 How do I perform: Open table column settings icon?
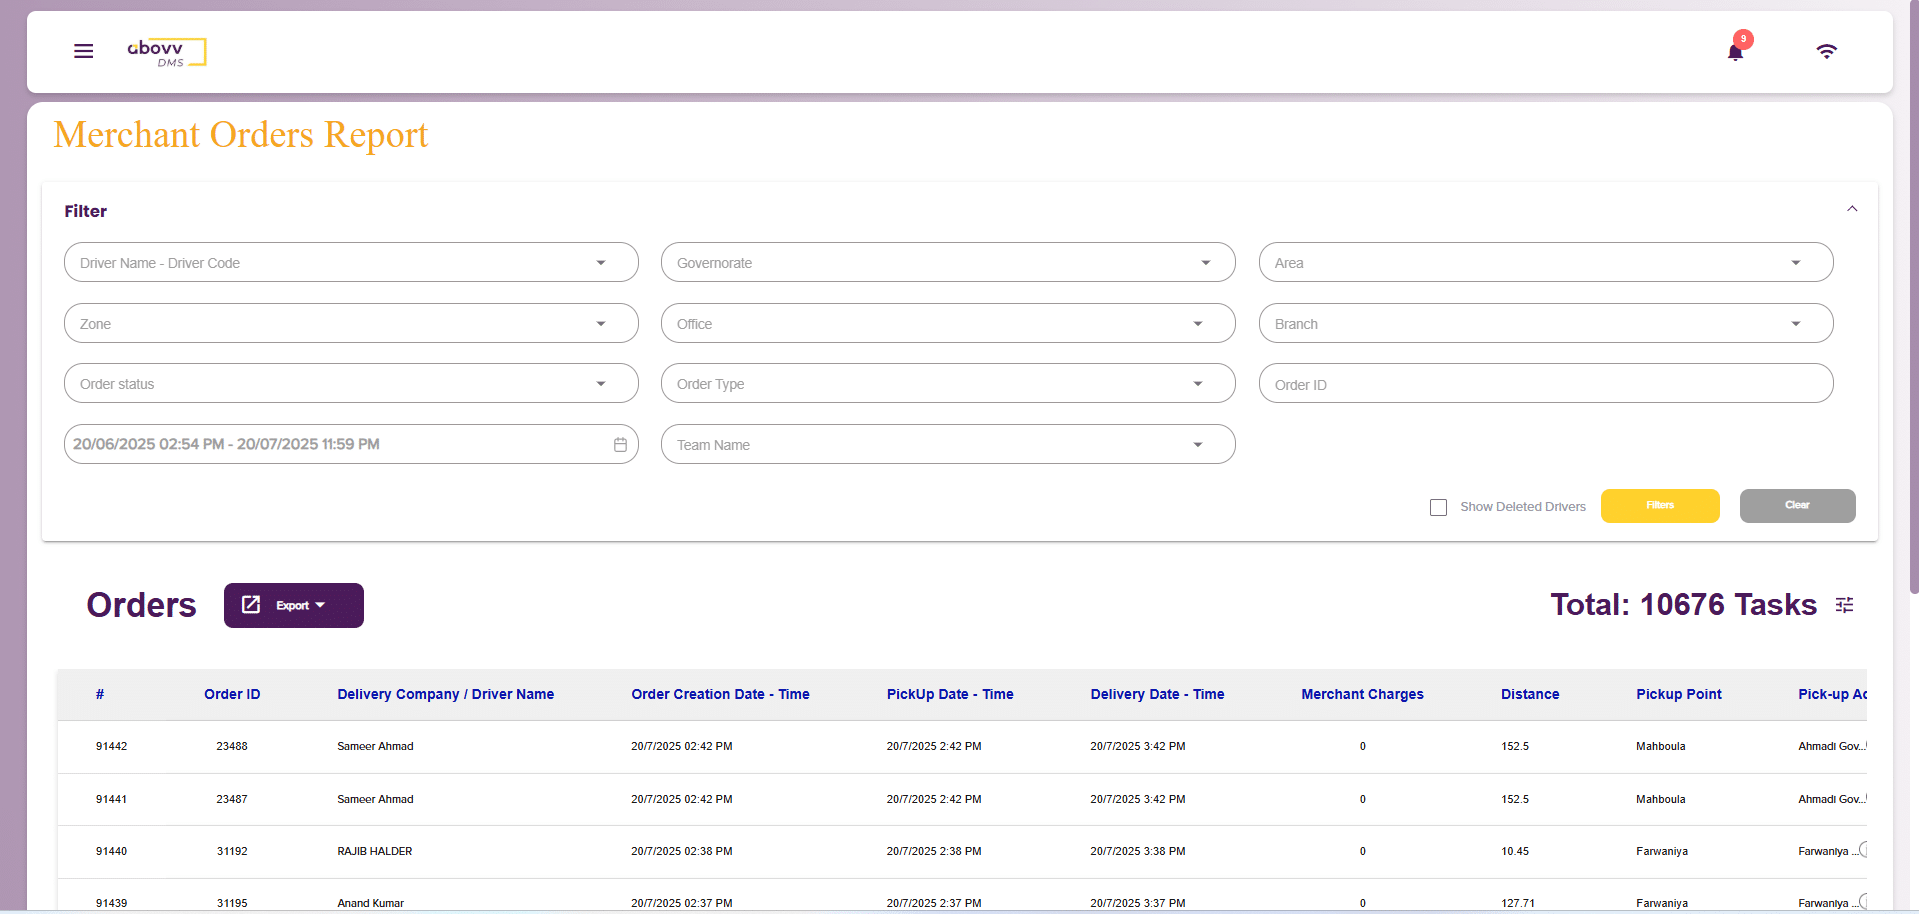1844,605
